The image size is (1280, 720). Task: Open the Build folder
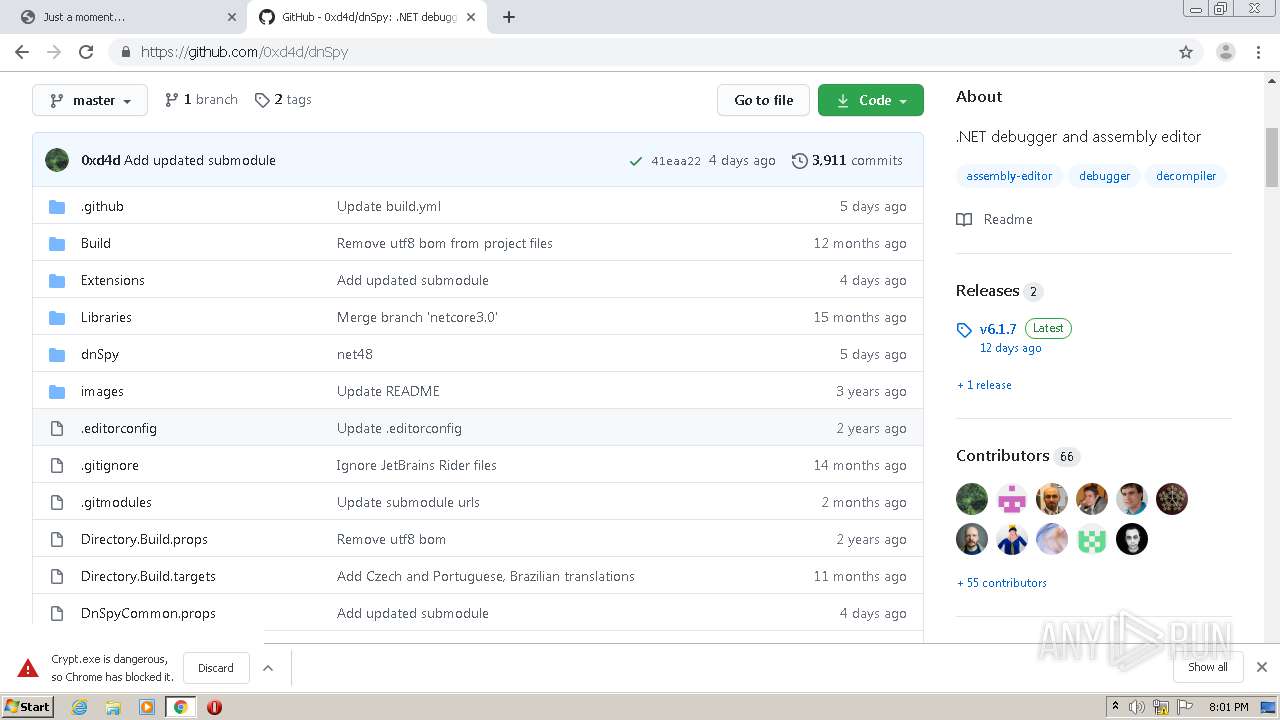pos(96,243)
